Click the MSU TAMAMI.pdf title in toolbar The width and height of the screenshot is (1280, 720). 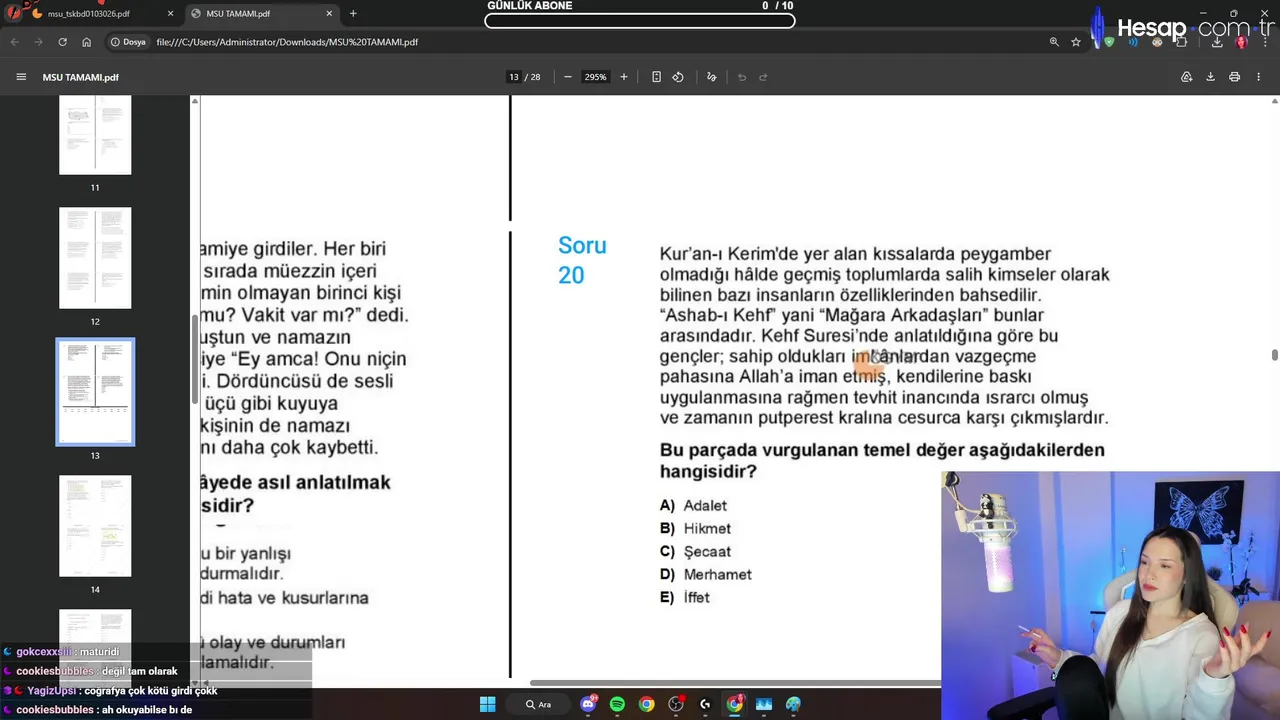pyautogui.click(x=81, y=77)
